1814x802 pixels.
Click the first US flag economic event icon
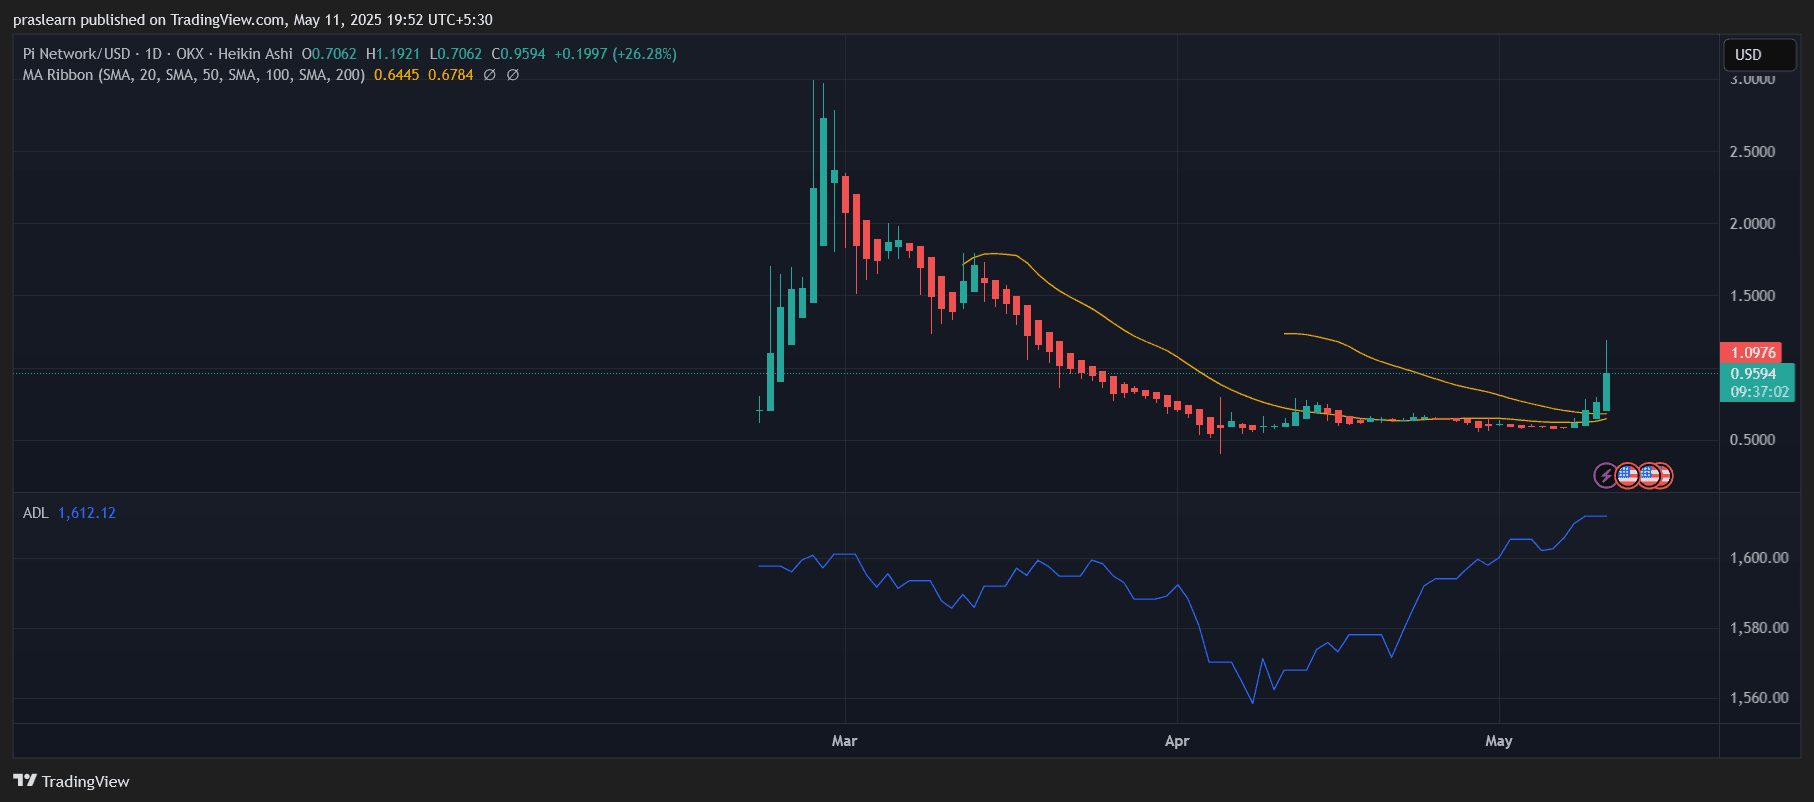[1627, 476]
